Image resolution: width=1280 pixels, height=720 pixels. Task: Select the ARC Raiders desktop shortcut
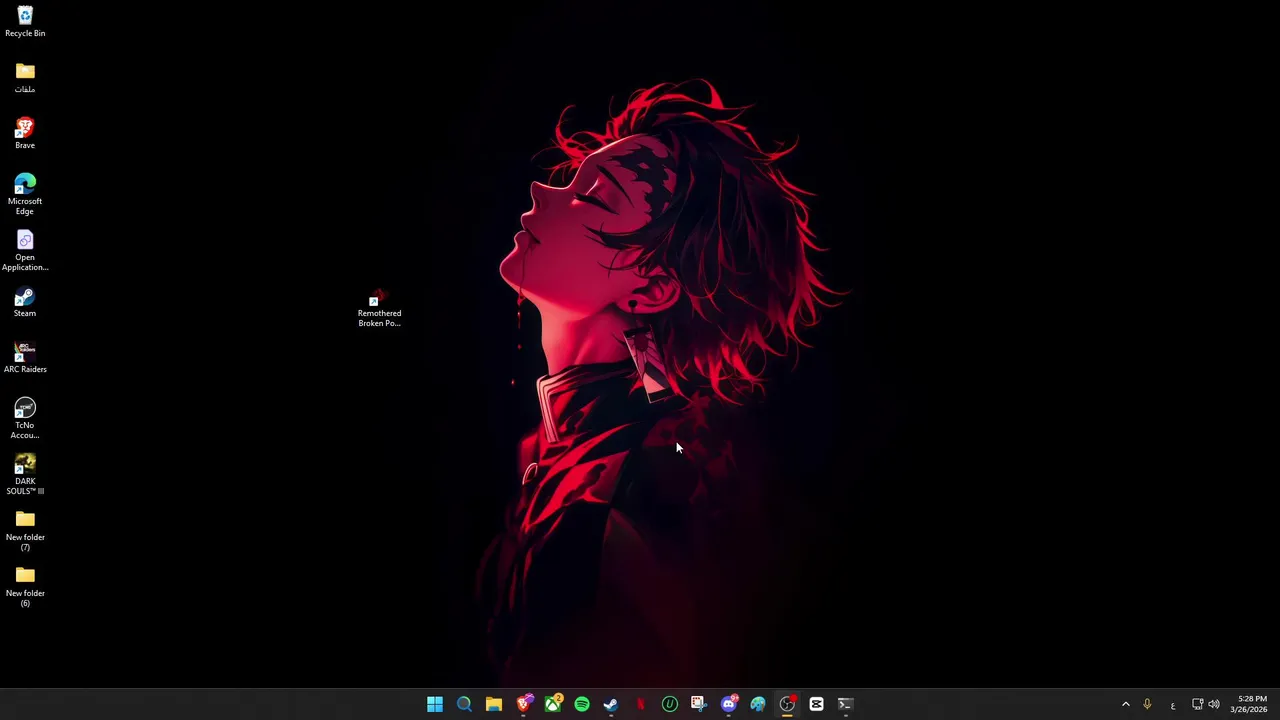25,357
